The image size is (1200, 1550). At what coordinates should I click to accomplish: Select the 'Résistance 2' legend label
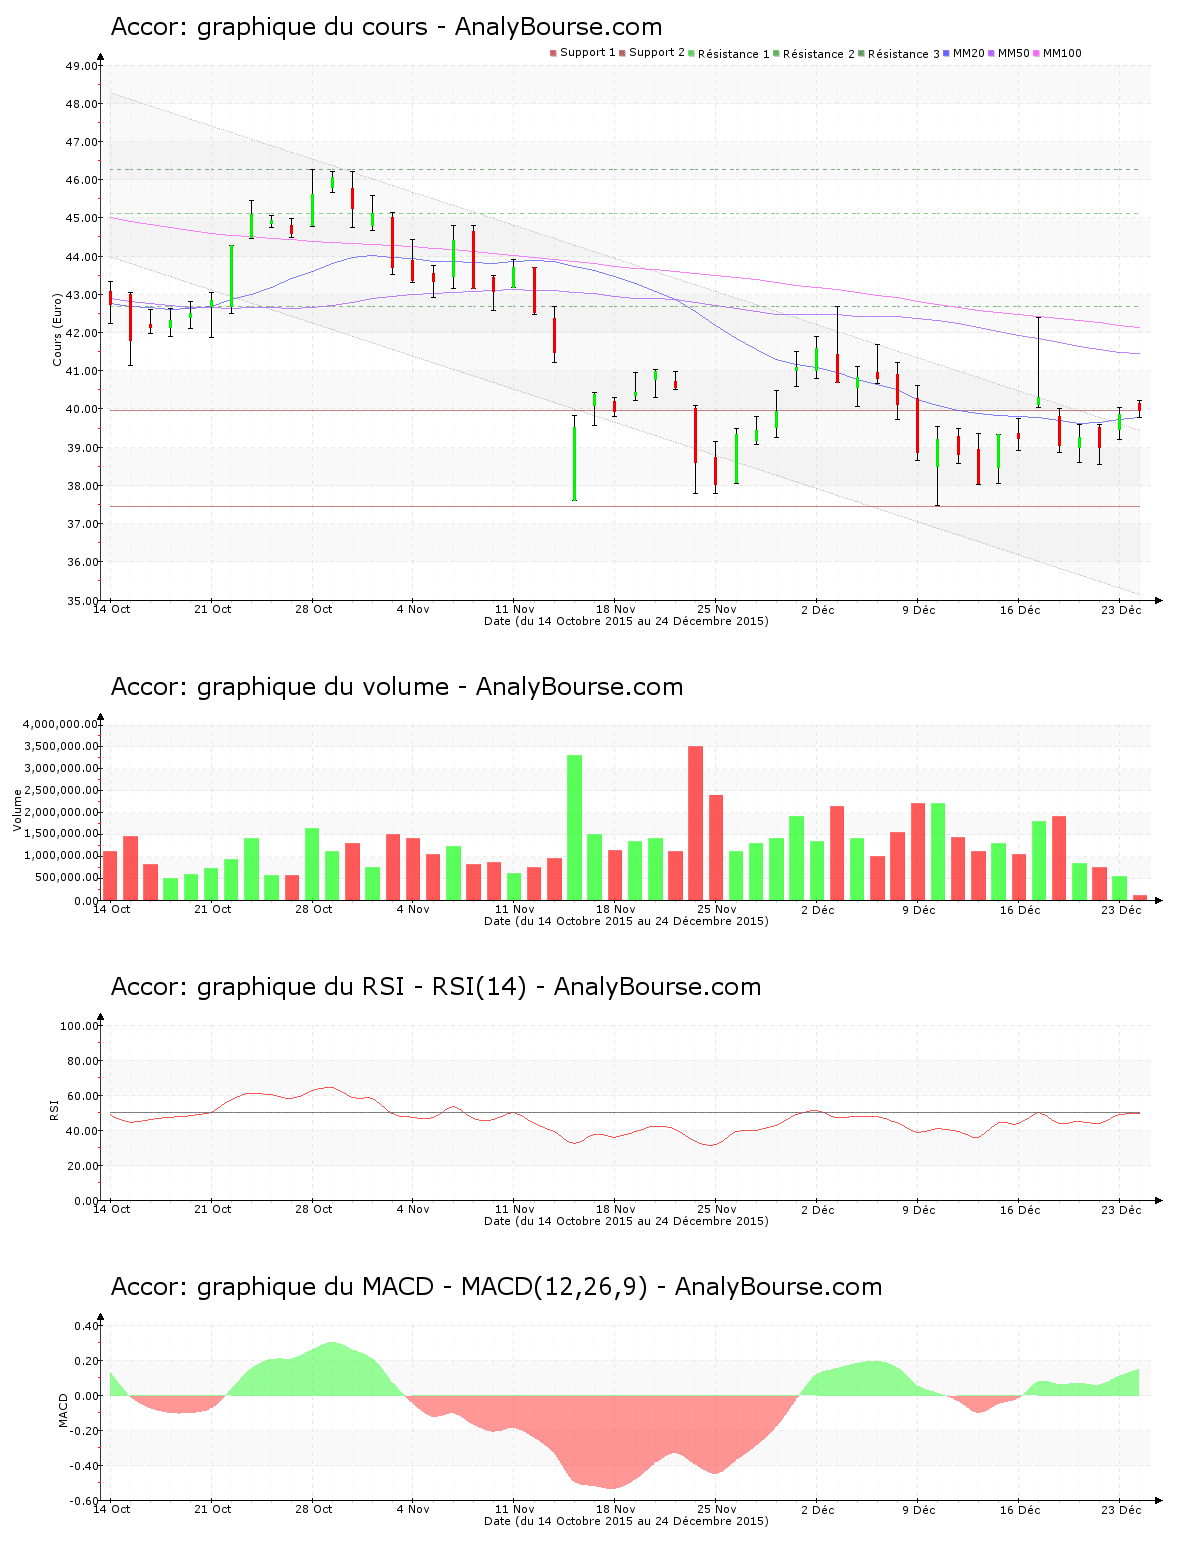click(819, 54)
